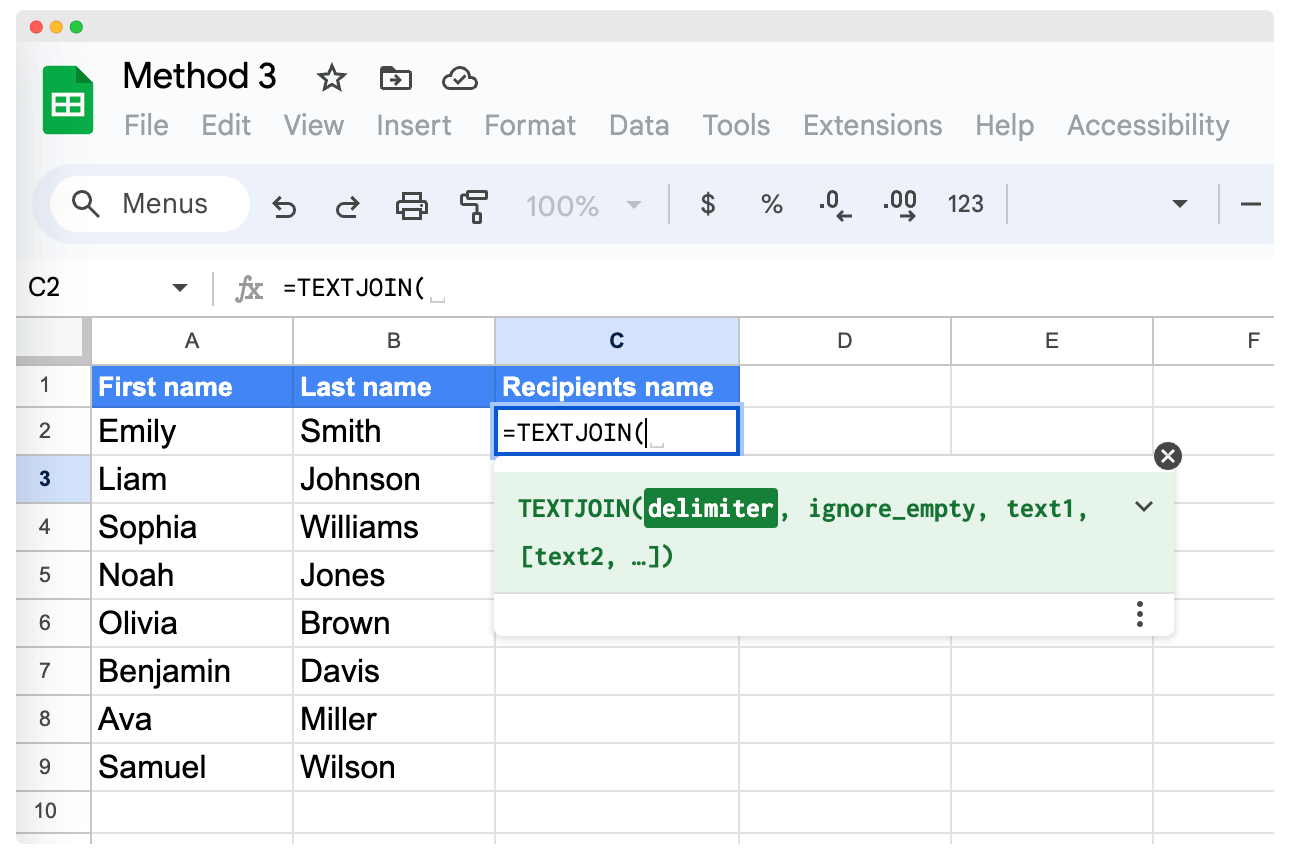Open the Extensions menu
The height and width of the screenshot is (854, 1290).
[x=872, y=126]
